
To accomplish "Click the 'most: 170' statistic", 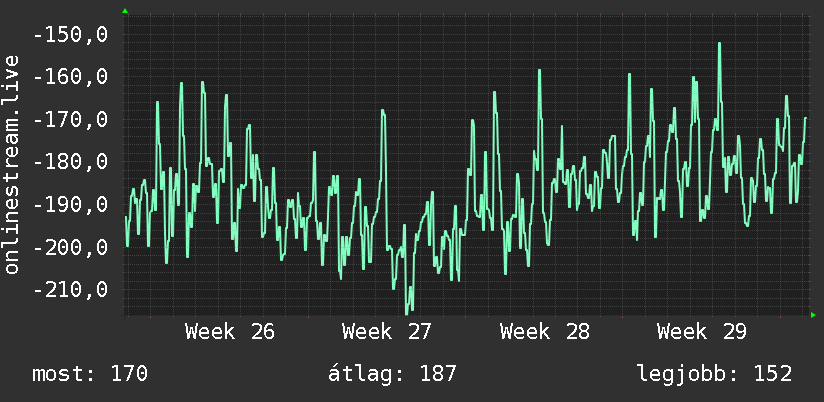I will point(90,374).
